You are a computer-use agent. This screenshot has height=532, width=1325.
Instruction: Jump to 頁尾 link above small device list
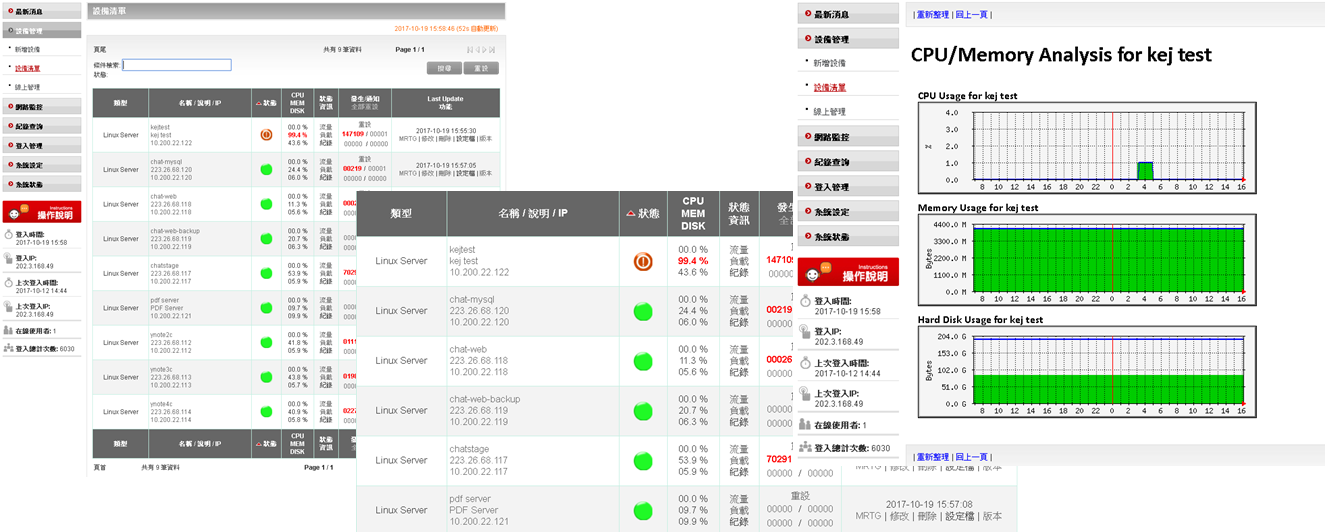point(99,49)
